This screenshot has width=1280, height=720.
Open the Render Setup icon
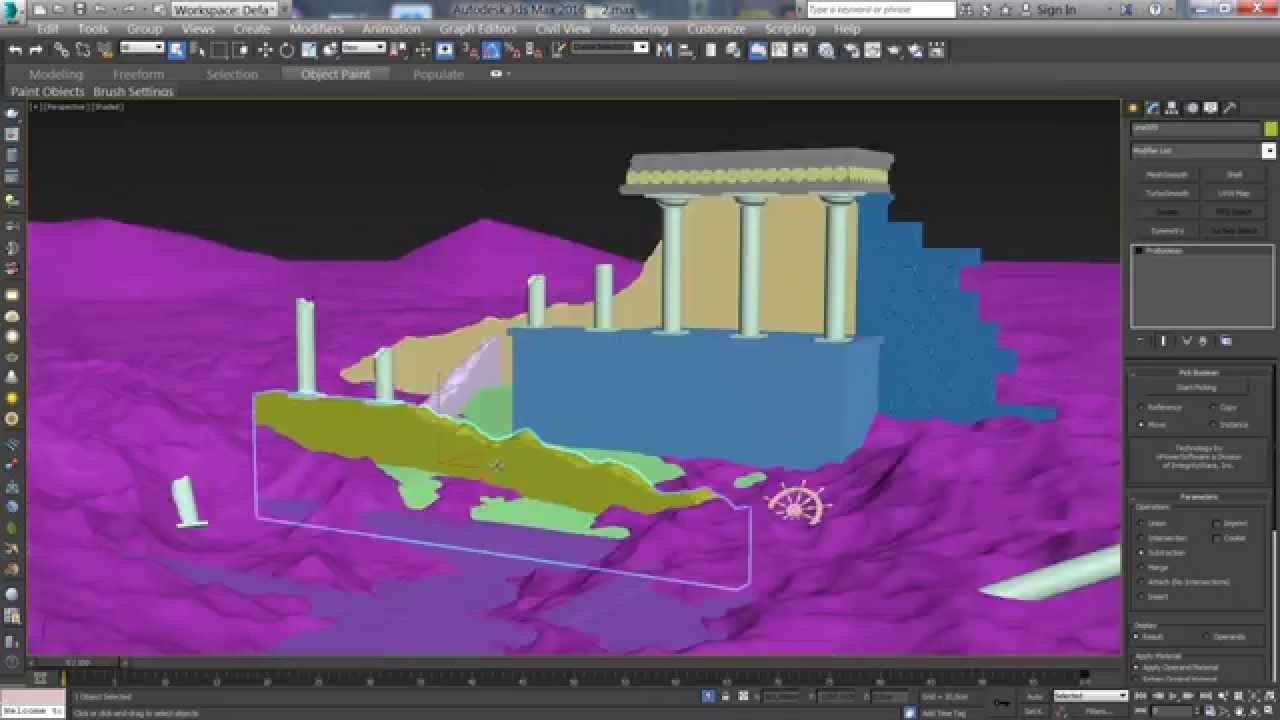coord(851,50)
